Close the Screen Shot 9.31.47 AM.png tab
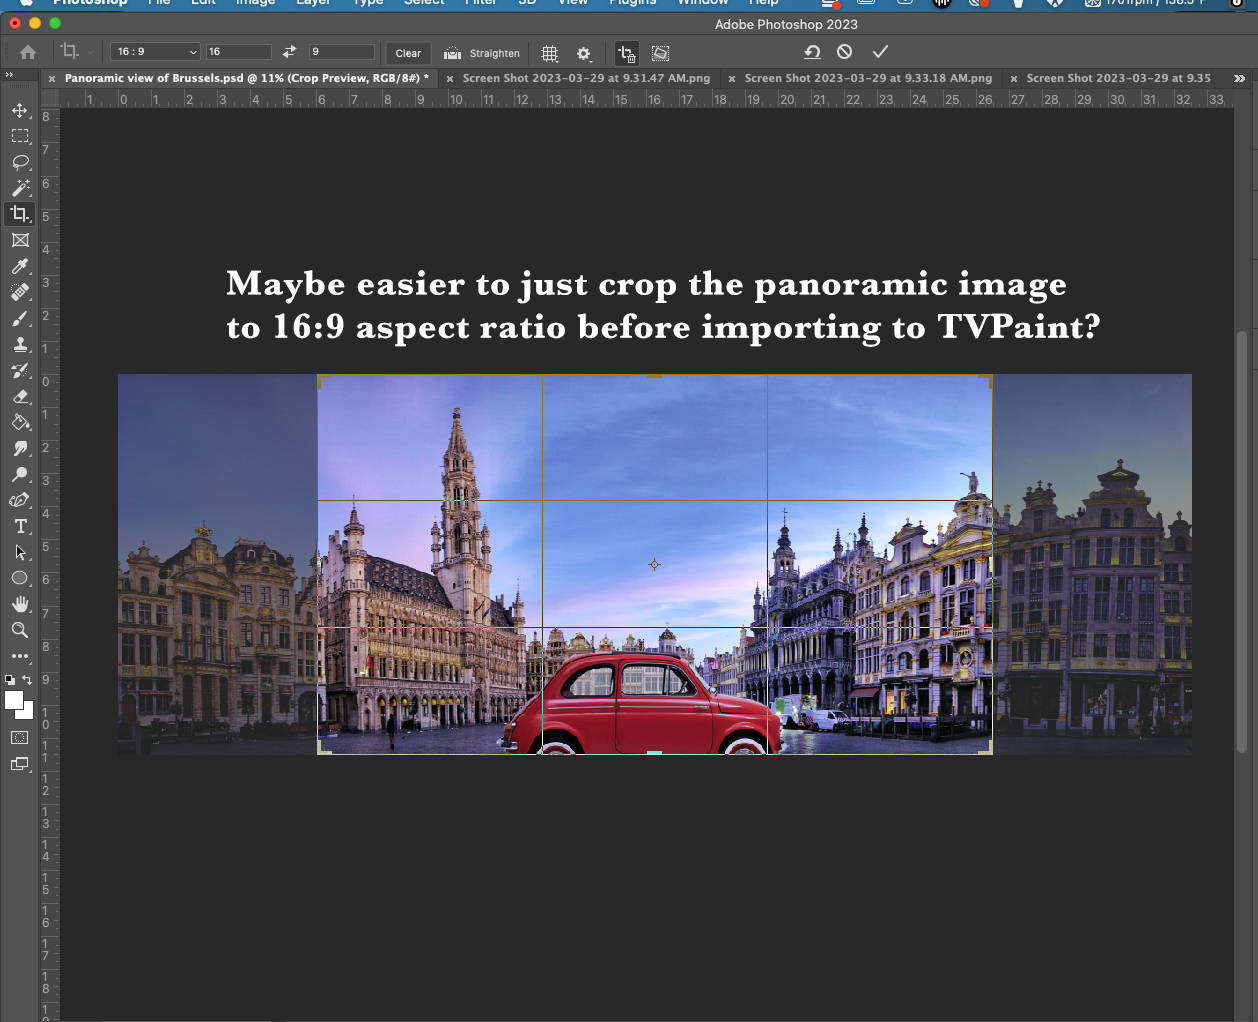Viewport: 1258px width, 1022px height. pyautogui.click(x=450, y=79)
